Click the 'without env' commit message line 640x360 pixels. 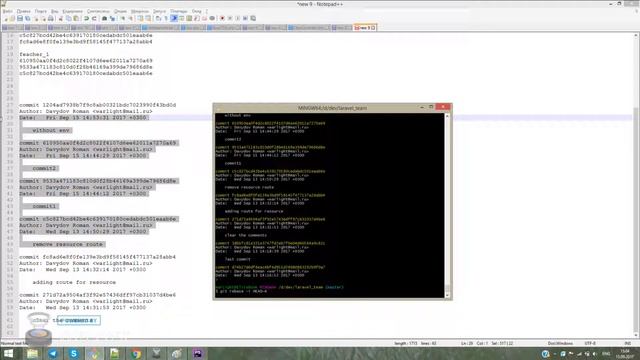pyautogui.click(x=51, y=130)
